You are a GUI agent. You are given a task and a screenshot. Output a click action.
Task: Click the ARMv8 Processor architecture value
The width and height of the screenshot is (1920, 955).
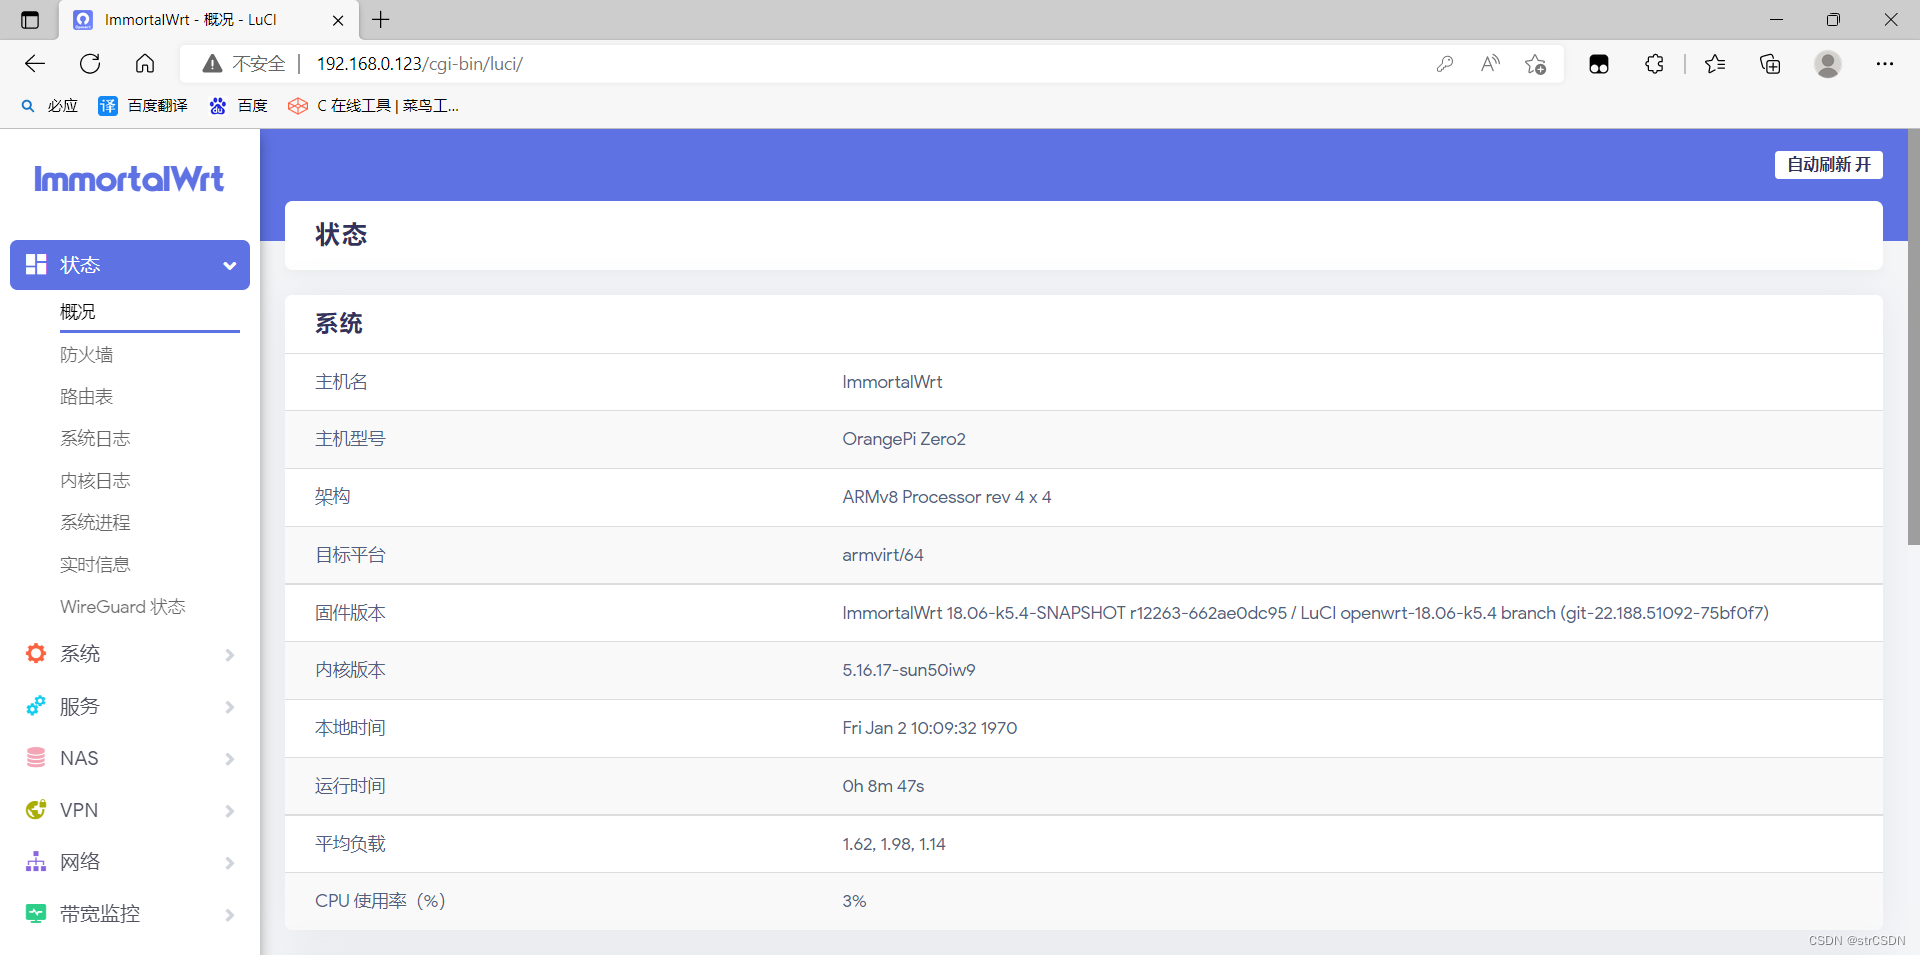coord(947,497)
